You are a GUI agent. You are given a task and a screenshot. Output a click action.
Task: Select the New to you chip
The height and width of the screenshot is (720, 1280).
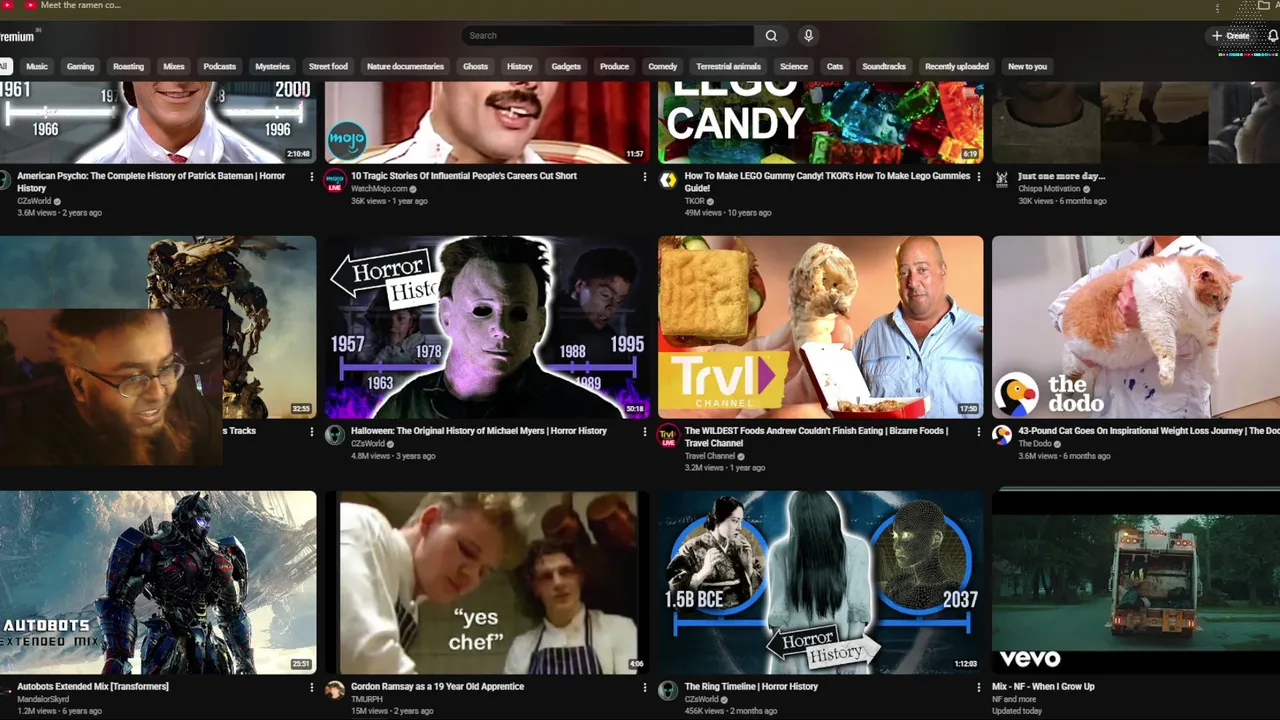pyautogui.click(x=1027, y=66)
